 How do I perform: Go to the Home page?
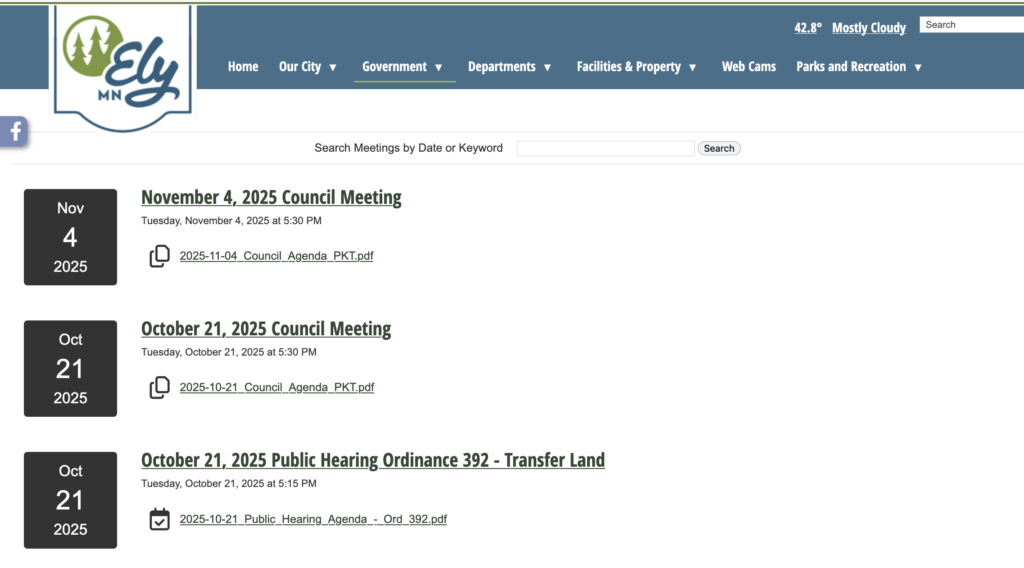coord(243,67)
